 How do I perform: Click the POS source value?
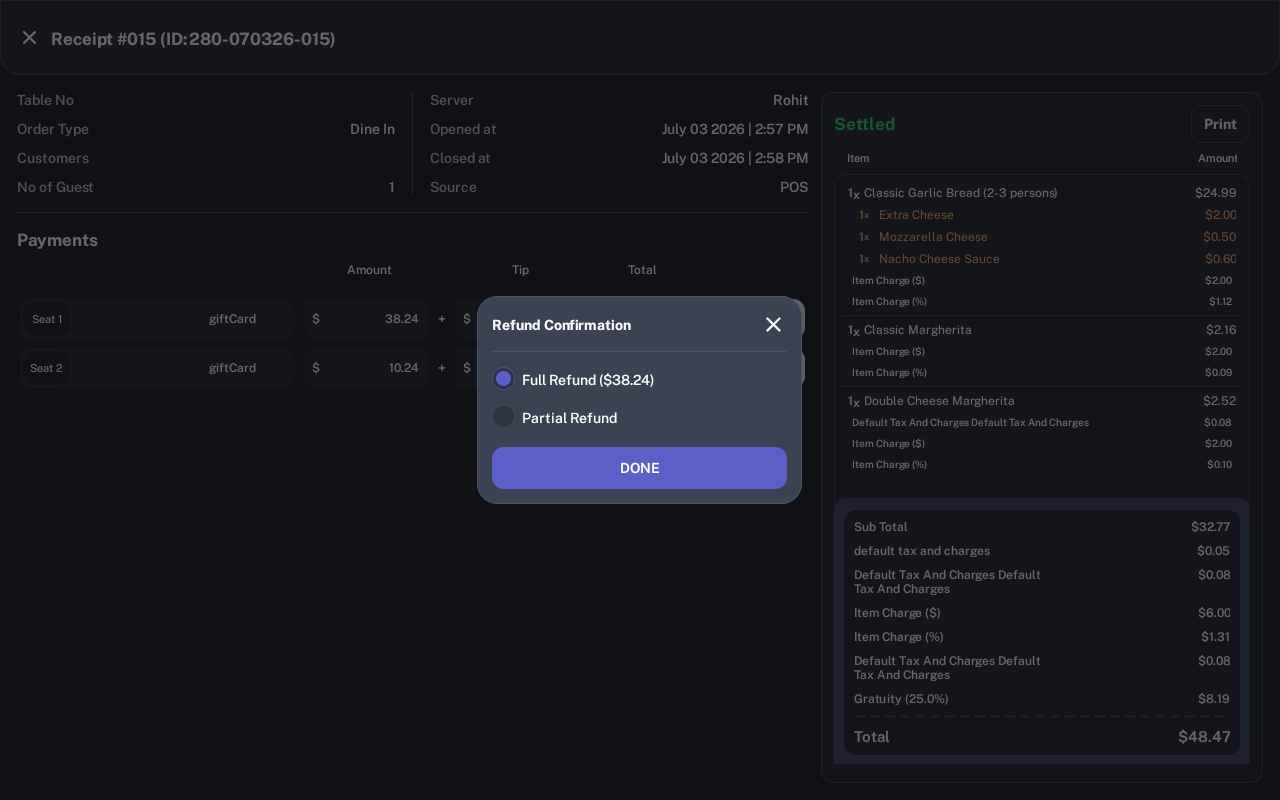pyautogui.click(x=794, y=187)
